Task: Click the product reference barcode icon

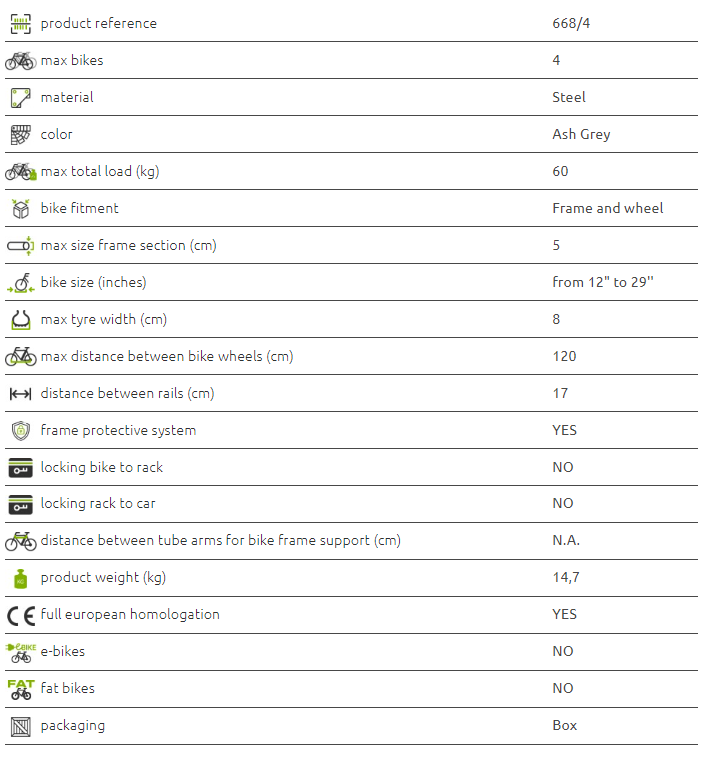Action: pos(20,23)
